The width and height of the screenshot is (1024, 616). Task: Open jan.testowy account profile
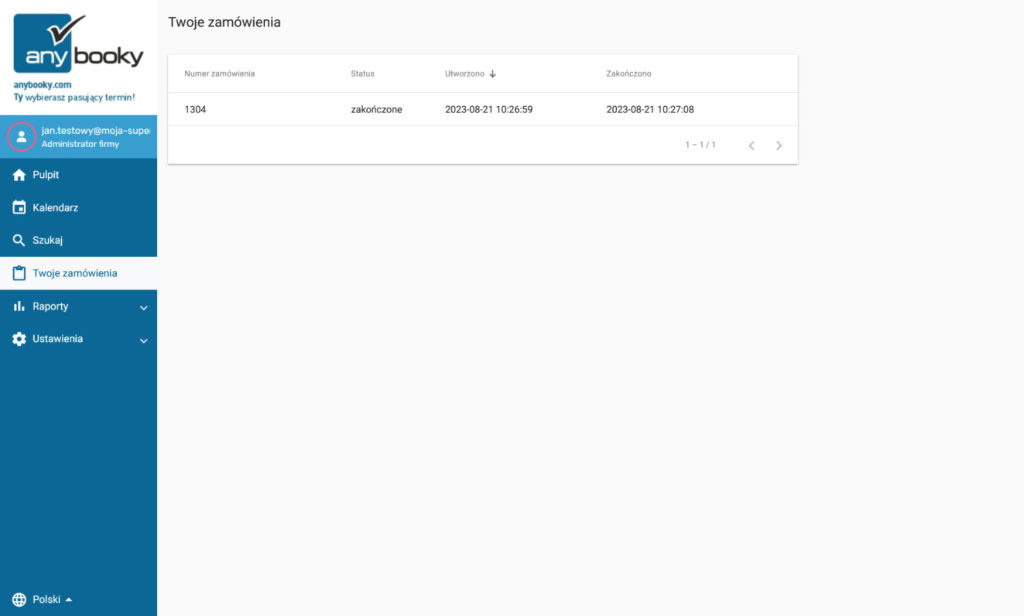click(78, 137)
